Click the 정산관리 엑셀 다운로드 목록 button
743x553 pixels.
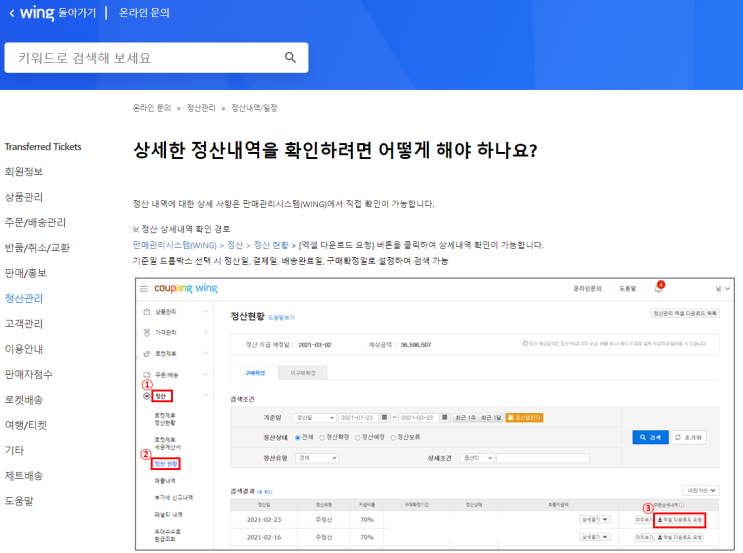click(685, 313)
